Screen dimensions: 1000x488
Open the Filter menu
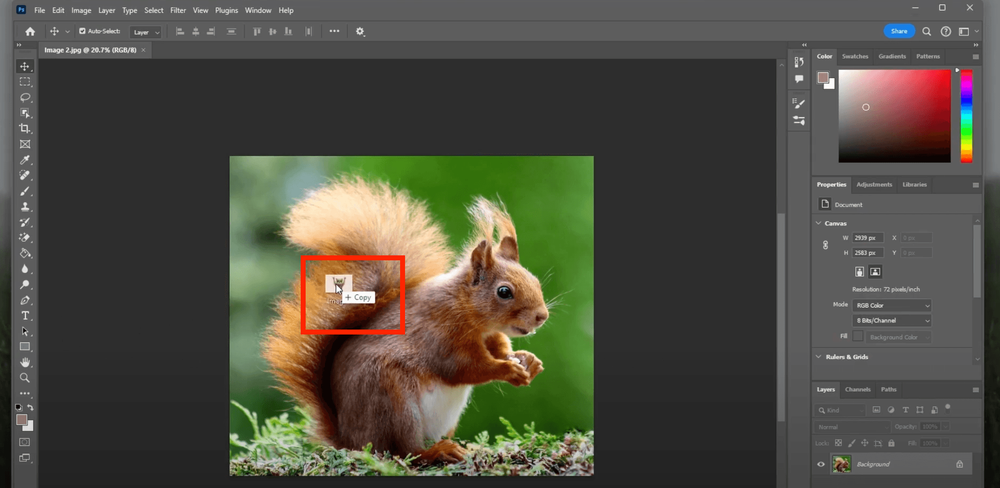click(178, 10)
